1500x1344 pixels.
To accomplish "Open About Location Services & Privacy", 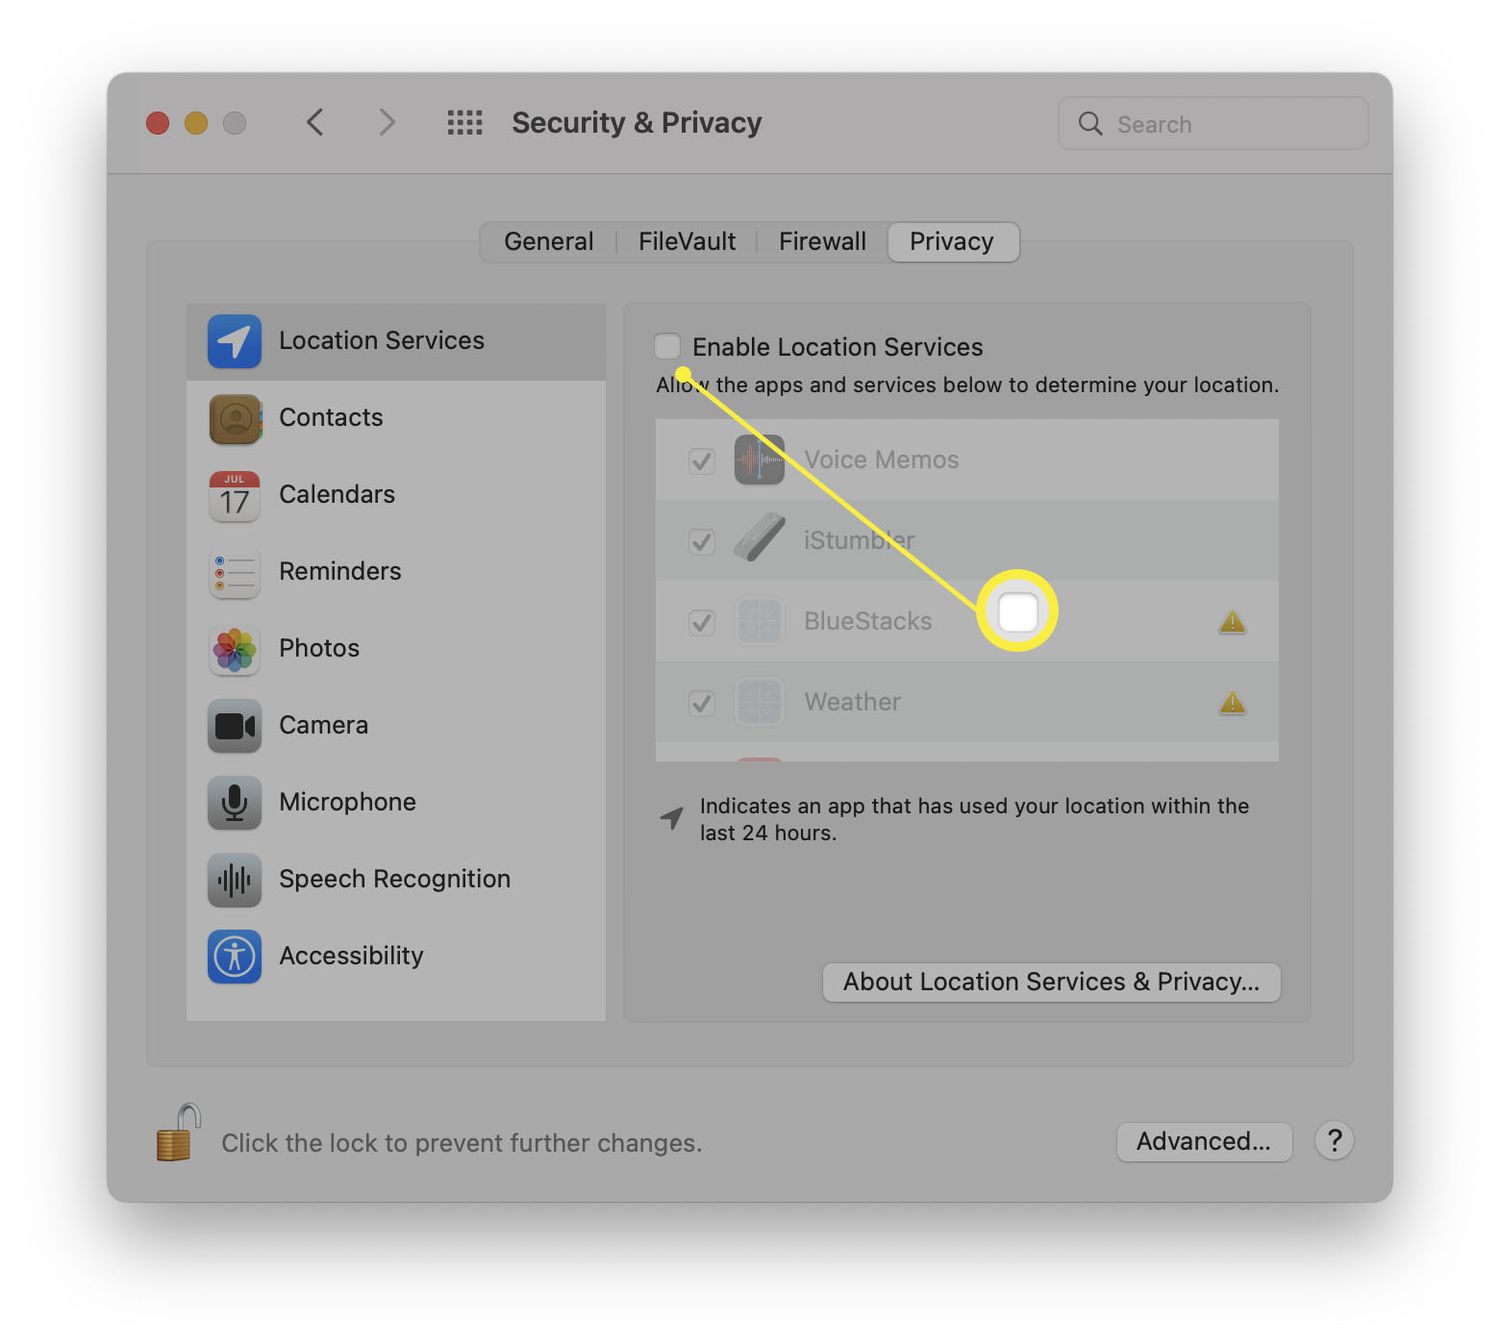I will pyautogui.click(x=1051, y=982).
